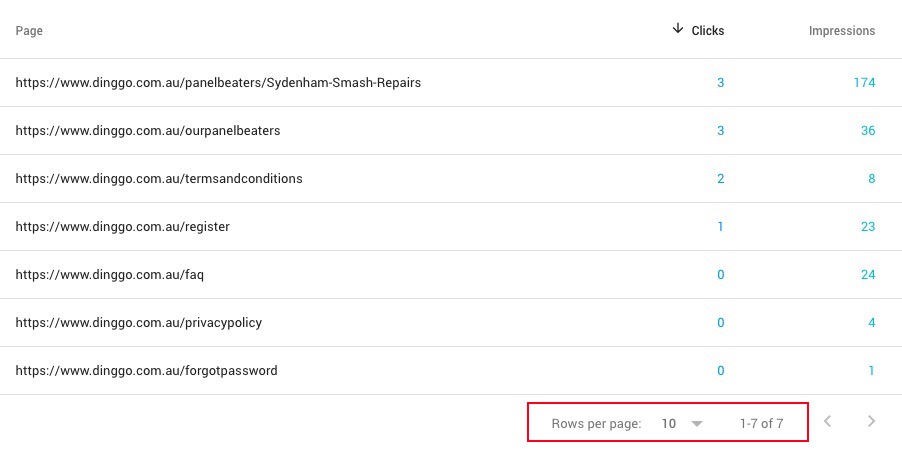Click the 24 impressions for faq
Viewport: 902px width, 449px height.
[868, 275]
